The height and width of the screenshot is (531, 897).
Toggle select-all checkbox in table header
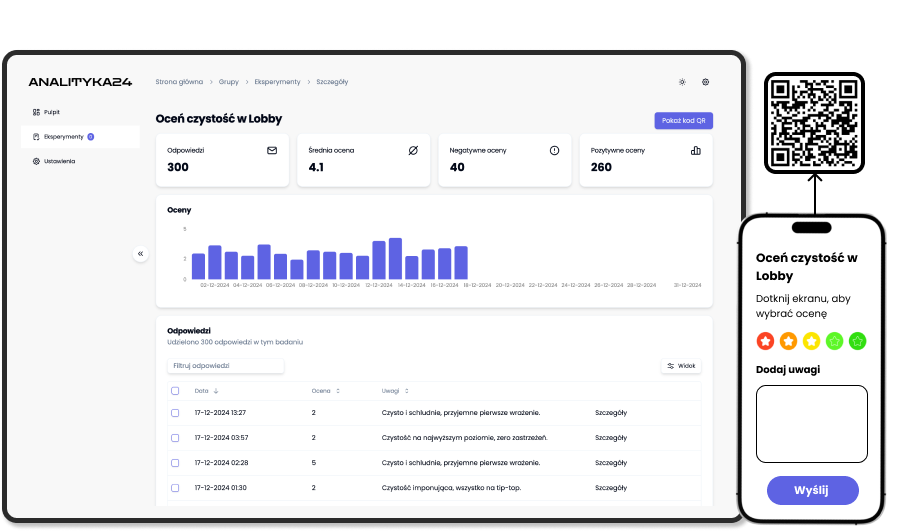pyautogui.click(x=175, y=391)
